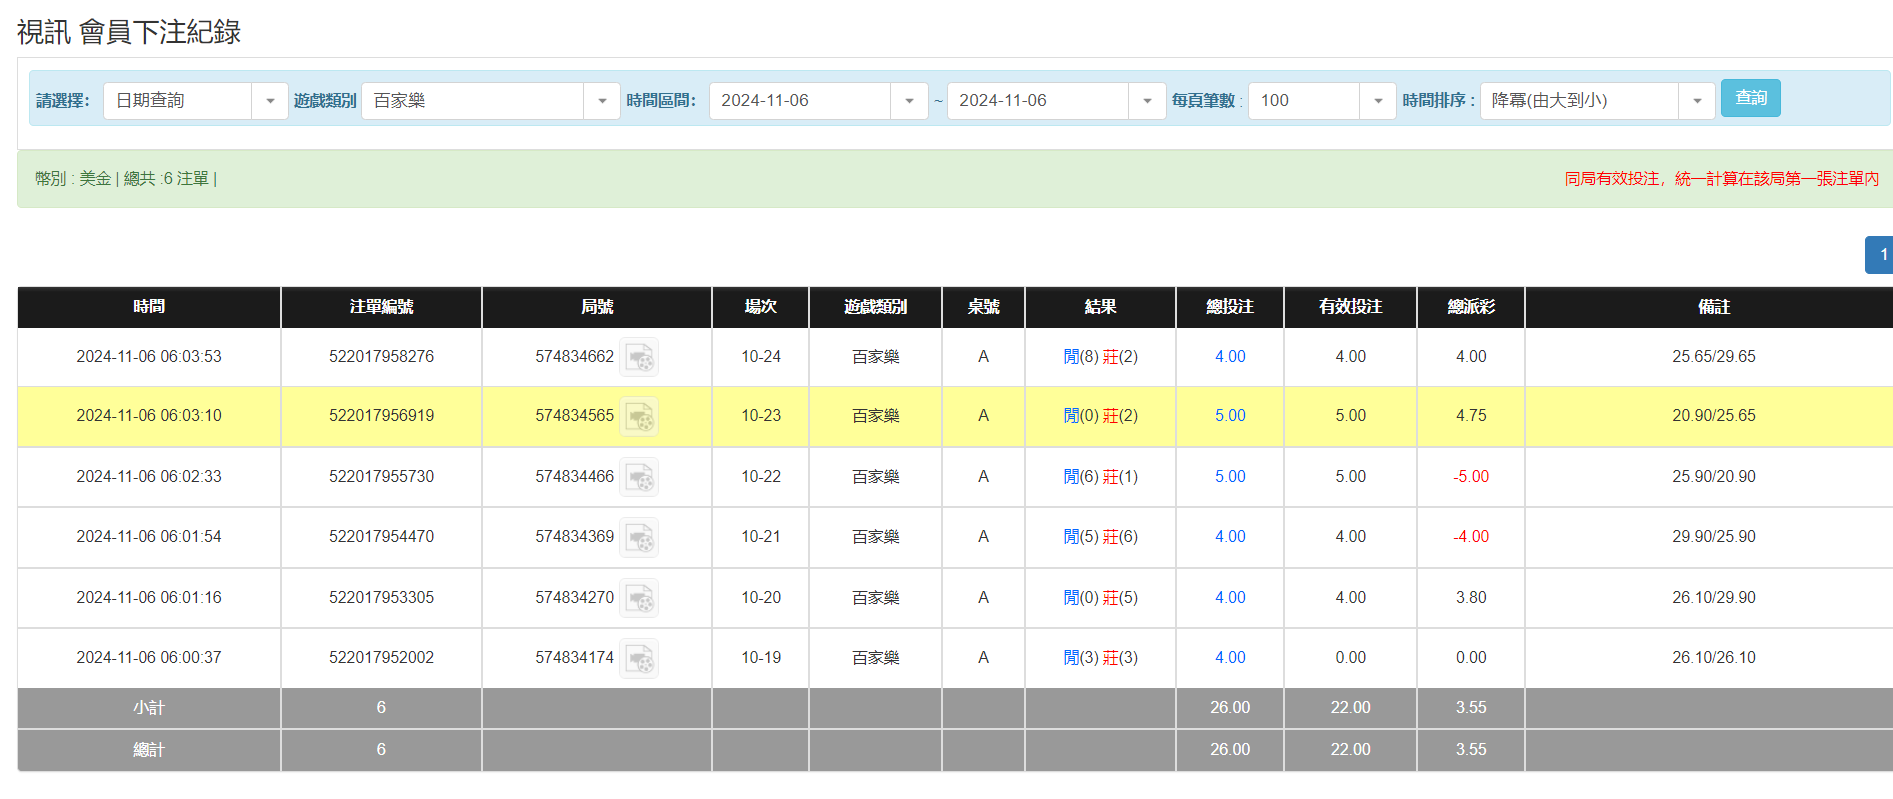Open video replay icon for round 574834270
This screenshot has height=799, width=1893.
(x=639, y=598)
